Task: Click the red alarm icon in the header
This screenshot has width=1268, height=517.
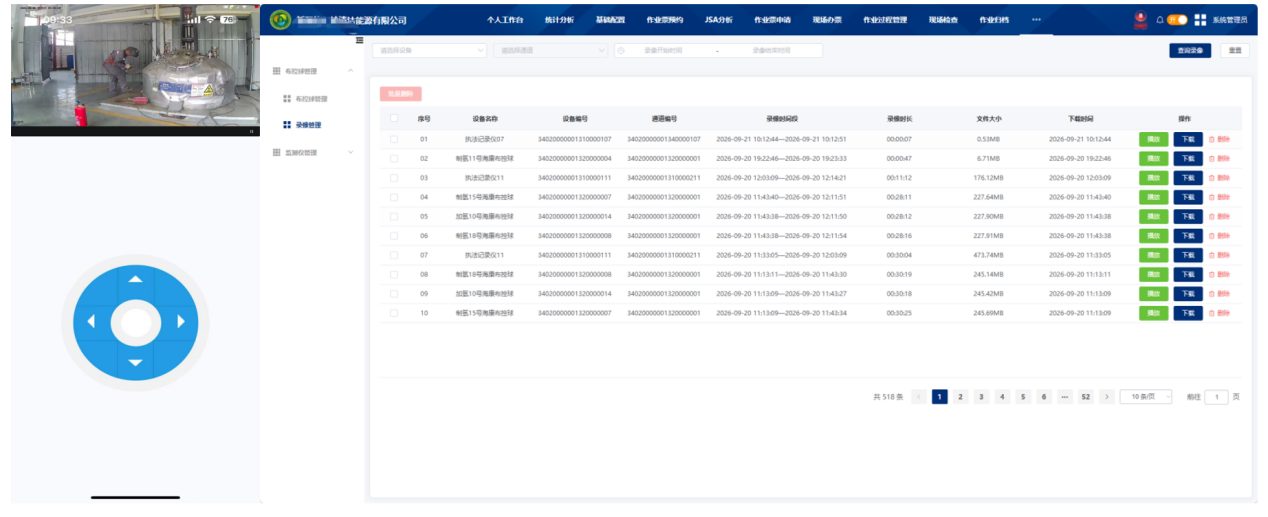Action: point(1141,20)
